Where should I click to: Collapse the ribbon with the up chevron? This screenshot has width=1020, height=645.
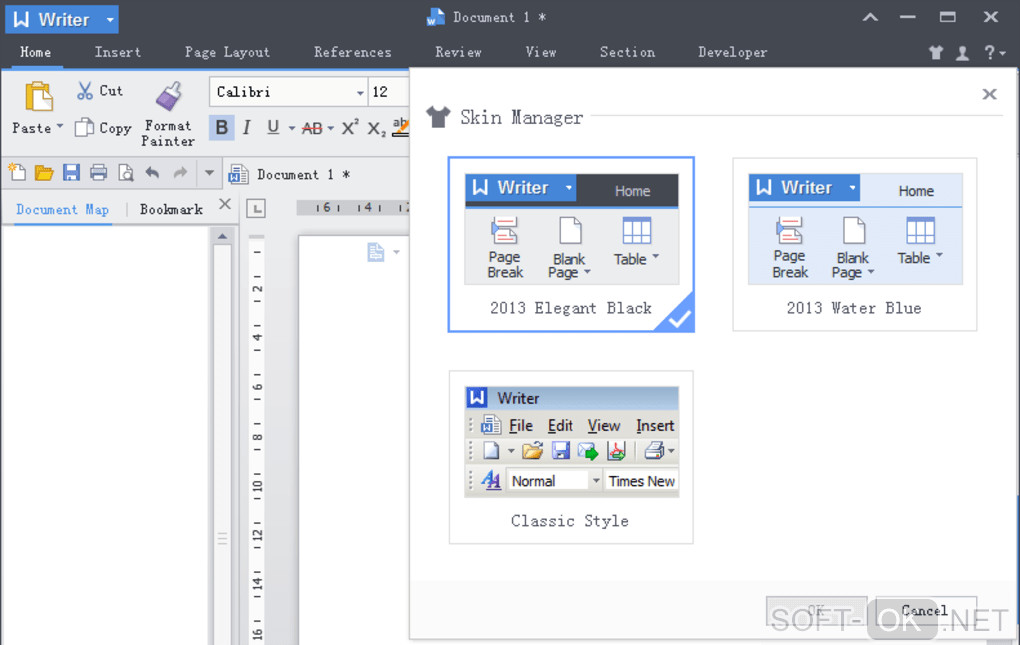click(x=870, y=18)
